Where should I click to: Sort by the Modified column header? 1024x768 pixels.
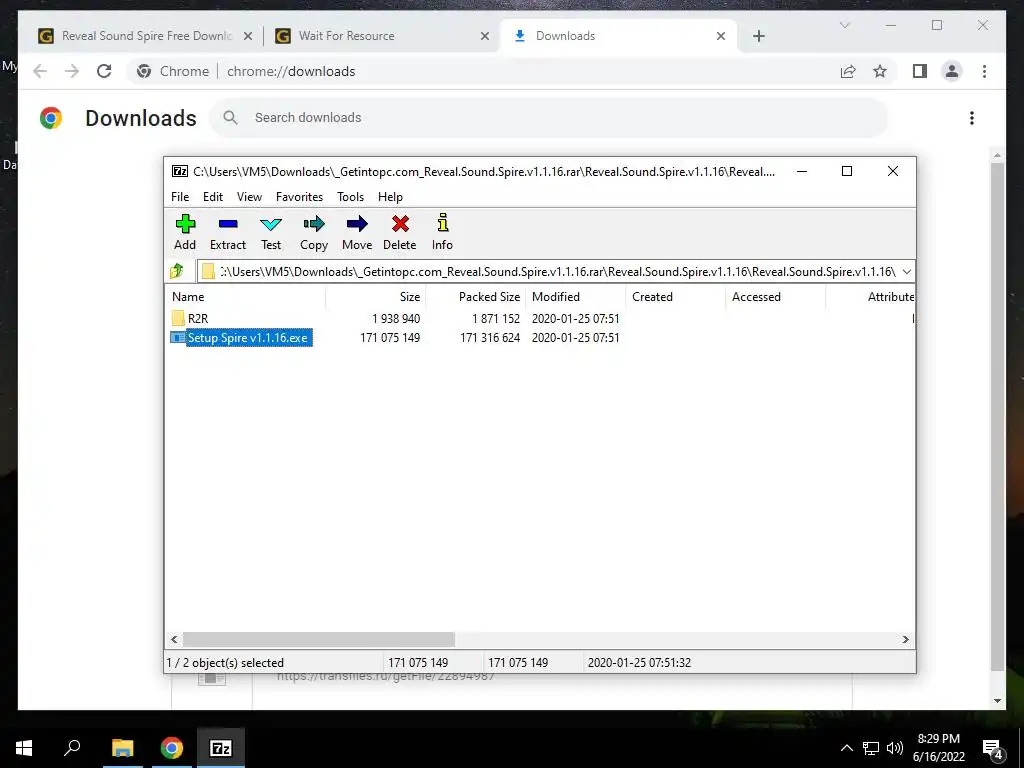click(x=575, y=296)
